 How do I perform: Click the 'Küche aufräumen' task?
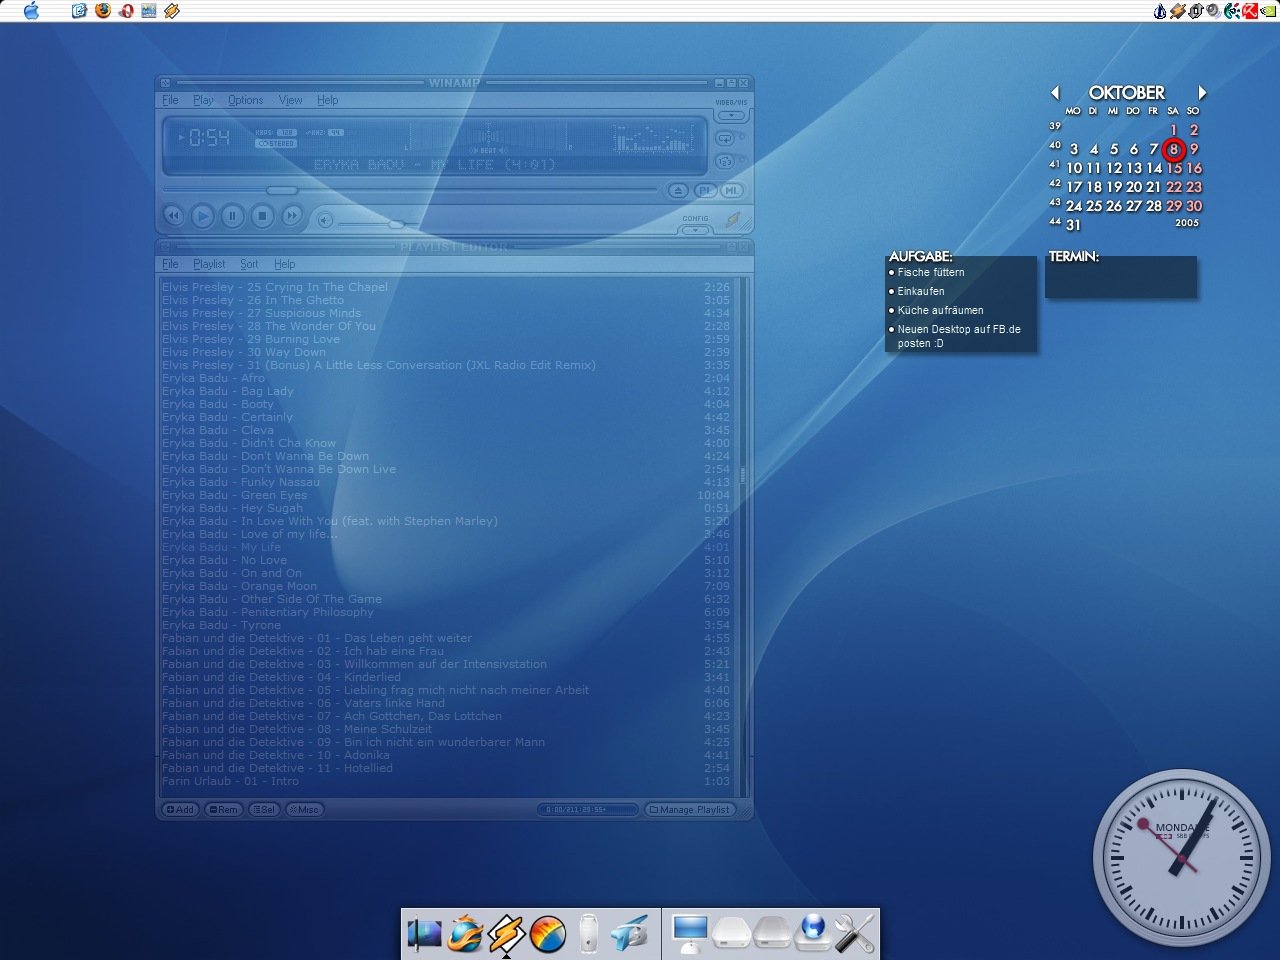[x=941, y=310]
